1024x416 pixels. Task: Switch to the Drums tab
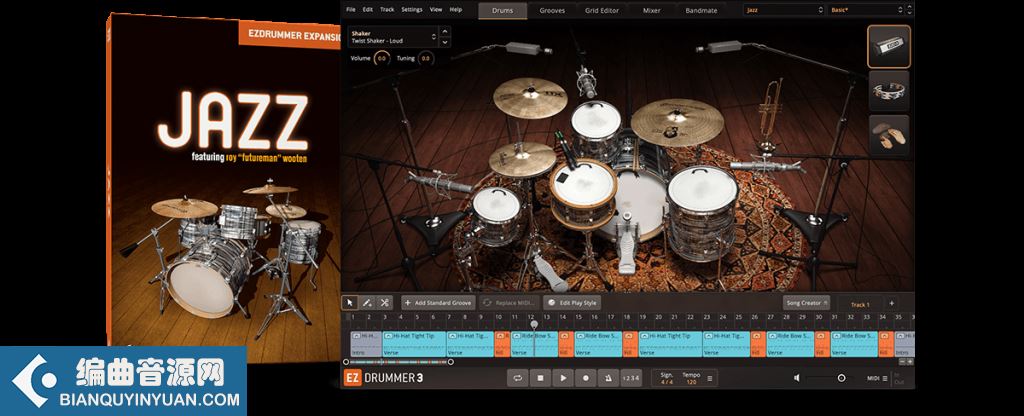coord(502,10)
